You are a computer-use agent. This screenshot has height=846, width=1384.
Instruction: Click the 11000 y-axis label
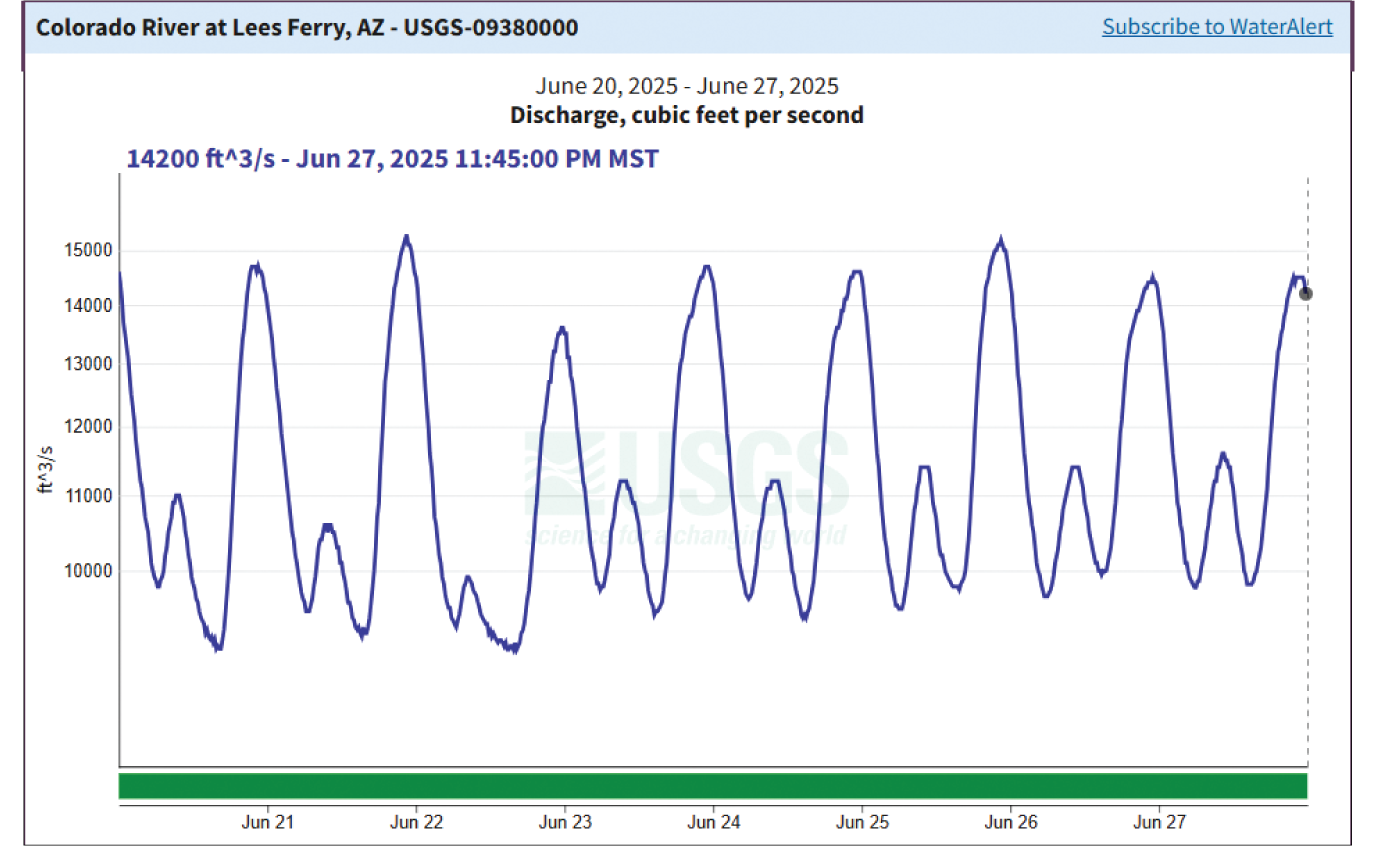(86, 495)
